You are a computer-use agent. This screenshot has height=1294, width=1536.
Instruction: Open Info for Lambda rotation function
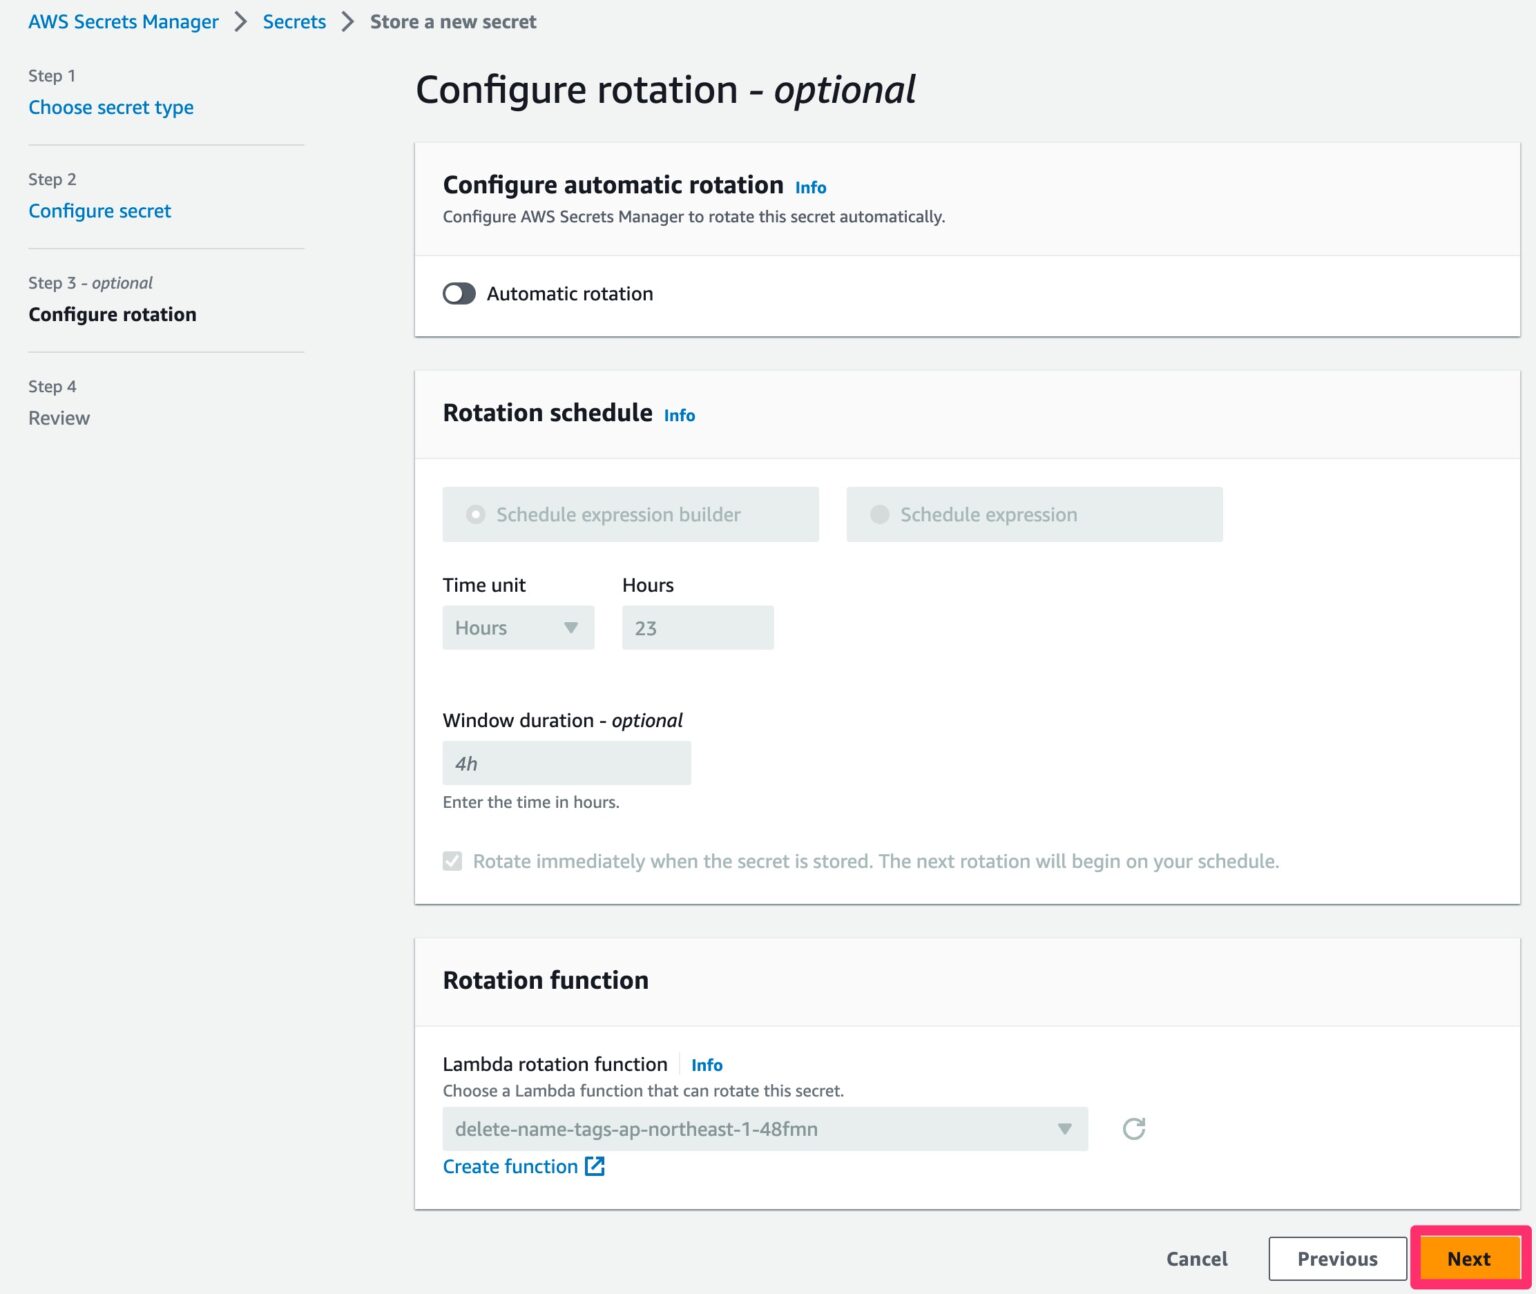[x=706, y=1065]
